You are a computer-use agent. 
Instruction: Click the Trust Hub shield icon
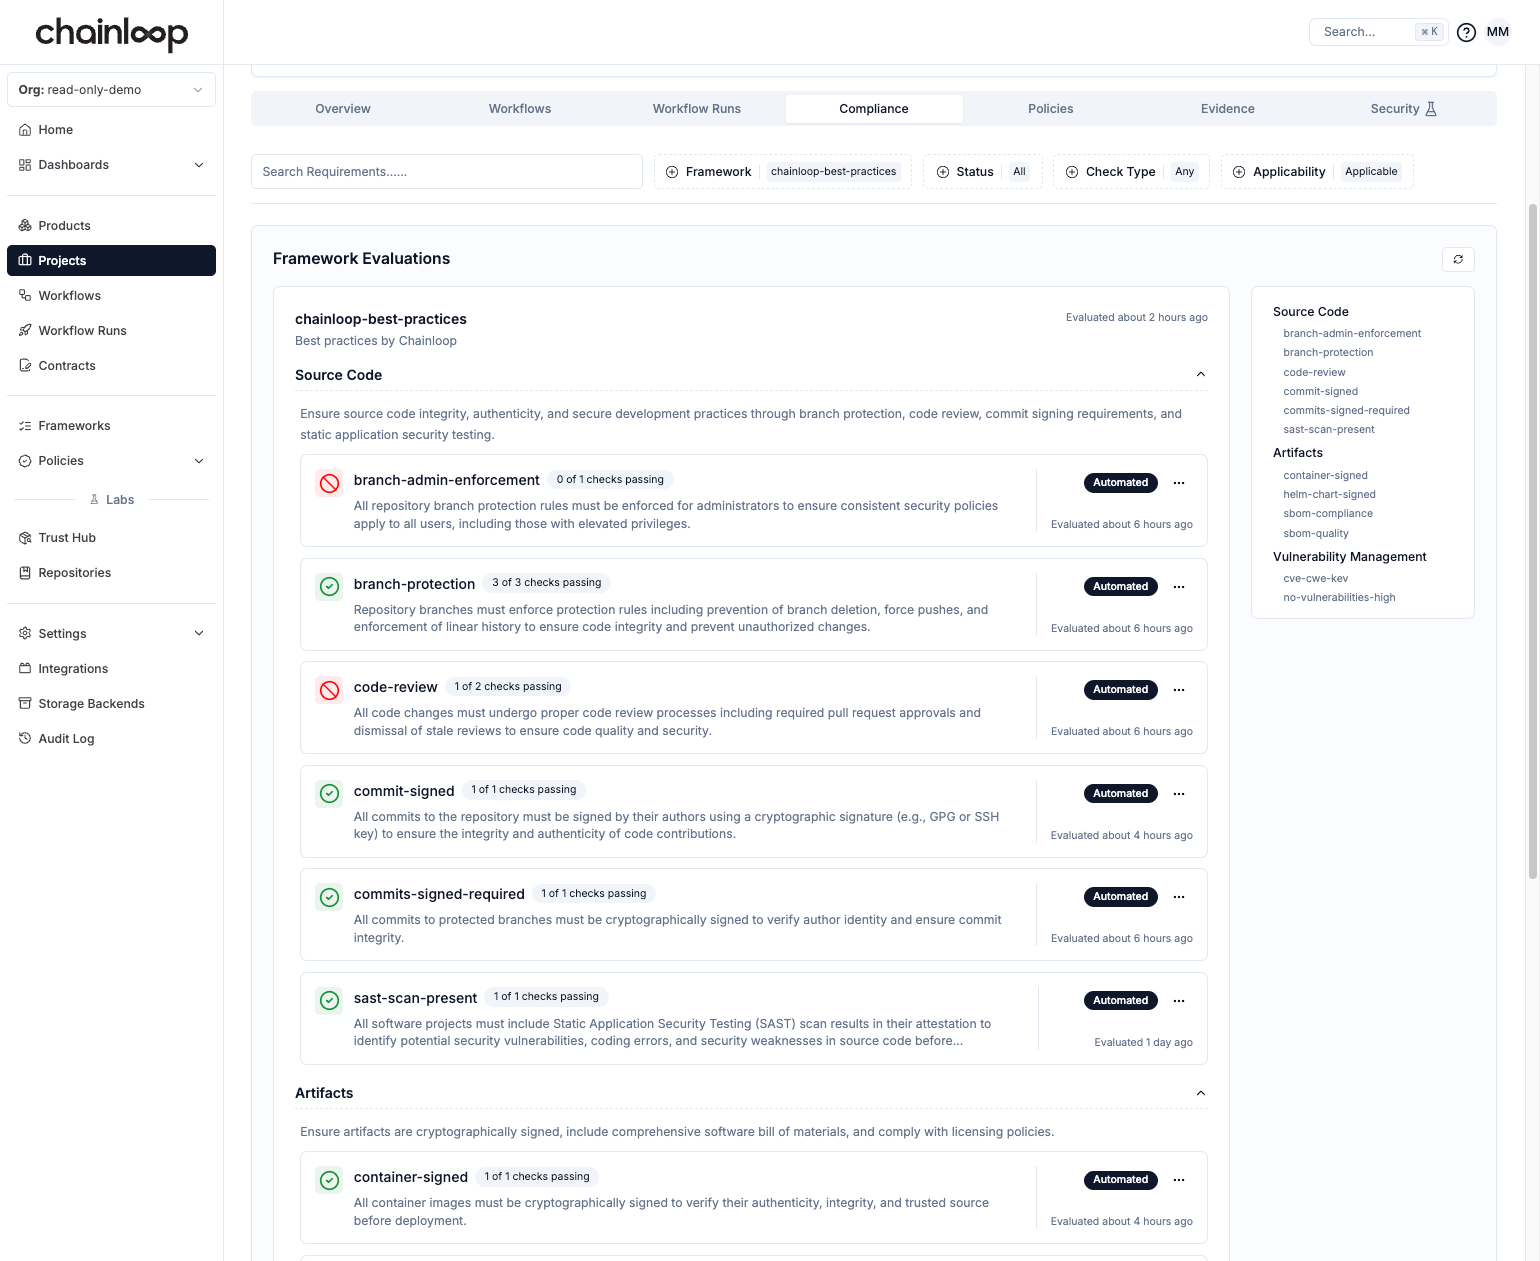(25, 537)
